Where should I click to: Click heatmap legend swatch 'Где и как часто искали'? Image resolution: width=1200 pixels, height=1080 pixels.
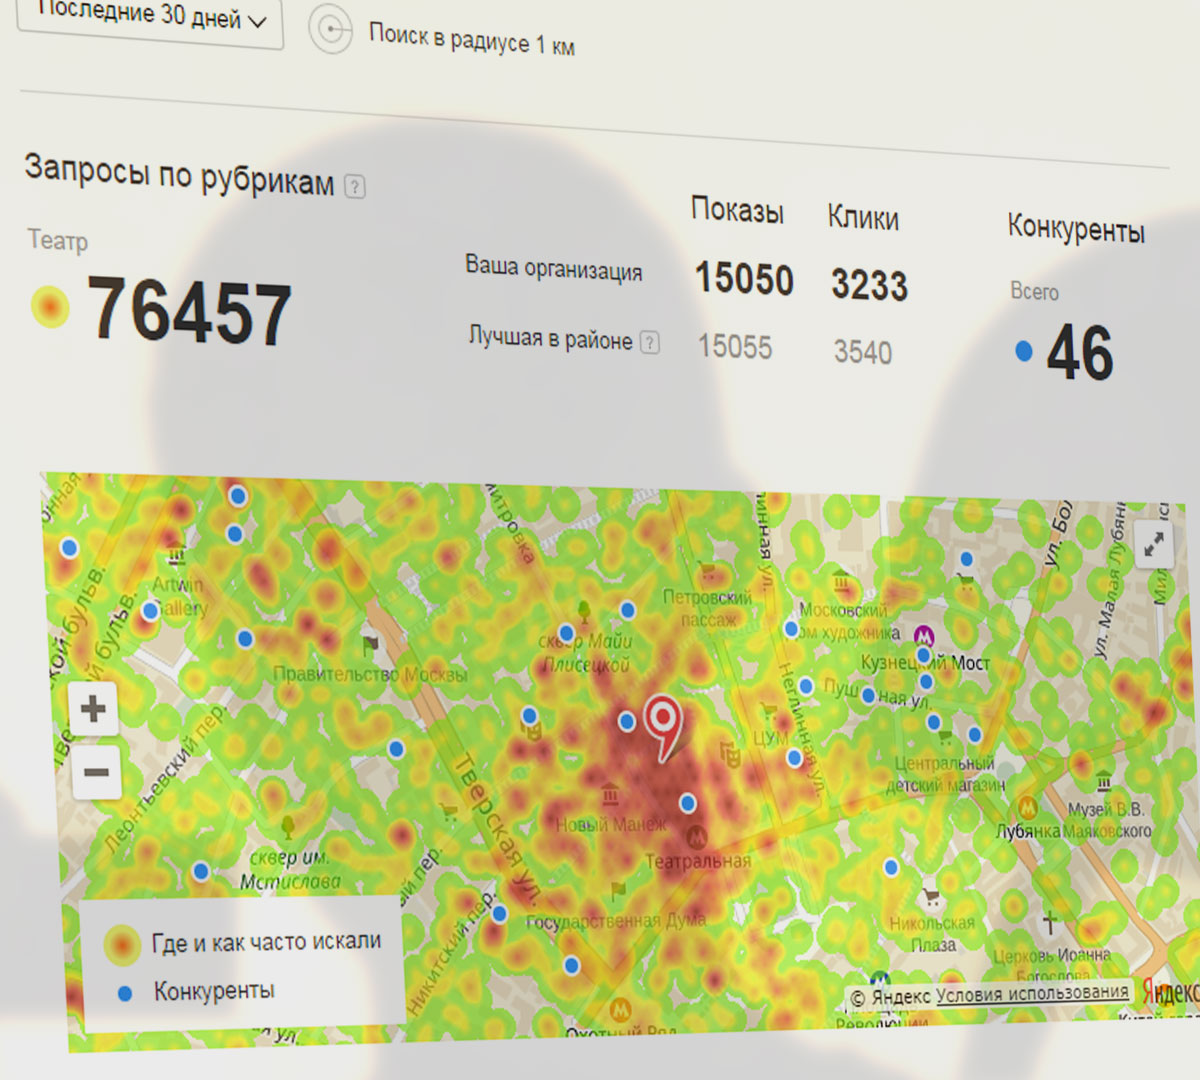click(122, 945)
